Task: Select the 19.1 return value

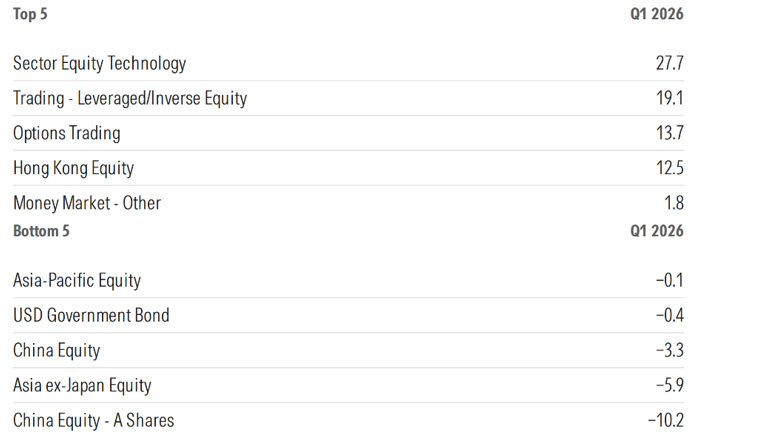Action: pos(670,98)
